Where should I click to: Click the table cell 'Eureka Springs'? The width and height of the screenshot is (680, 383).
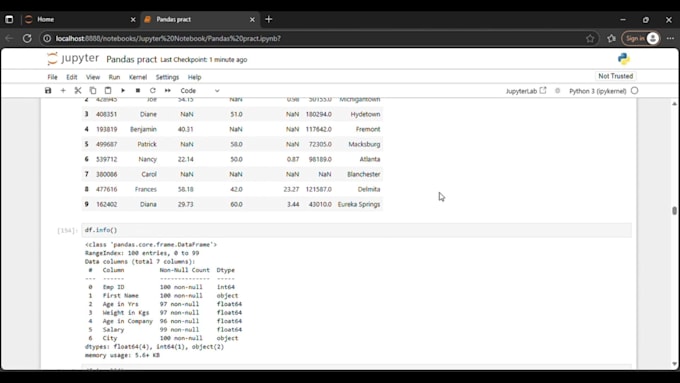pos(359,204)
